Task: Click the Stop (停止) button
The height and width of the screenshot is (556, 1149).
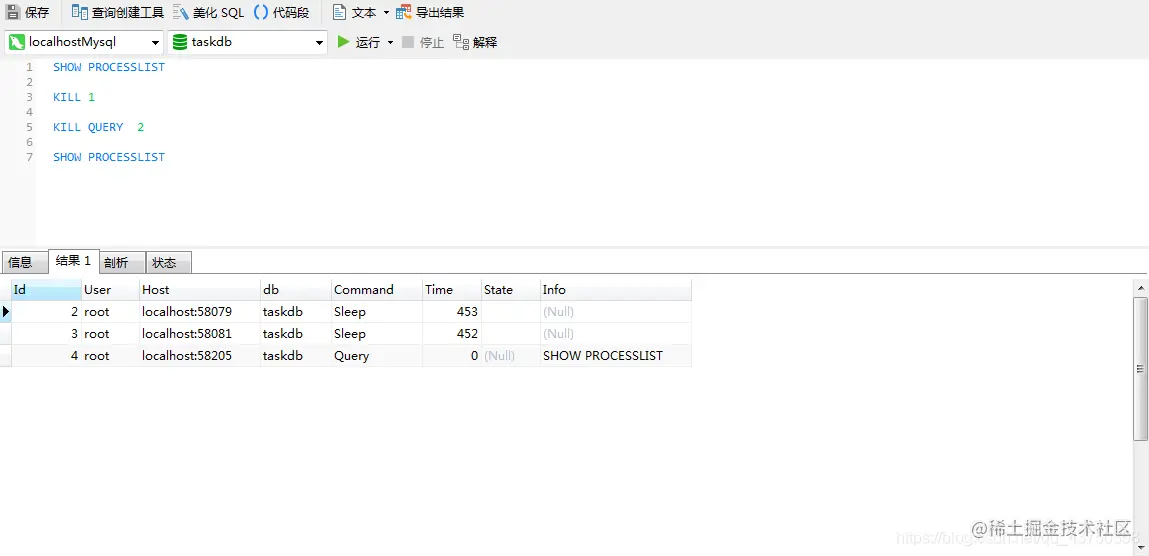Action: point(423,42)
